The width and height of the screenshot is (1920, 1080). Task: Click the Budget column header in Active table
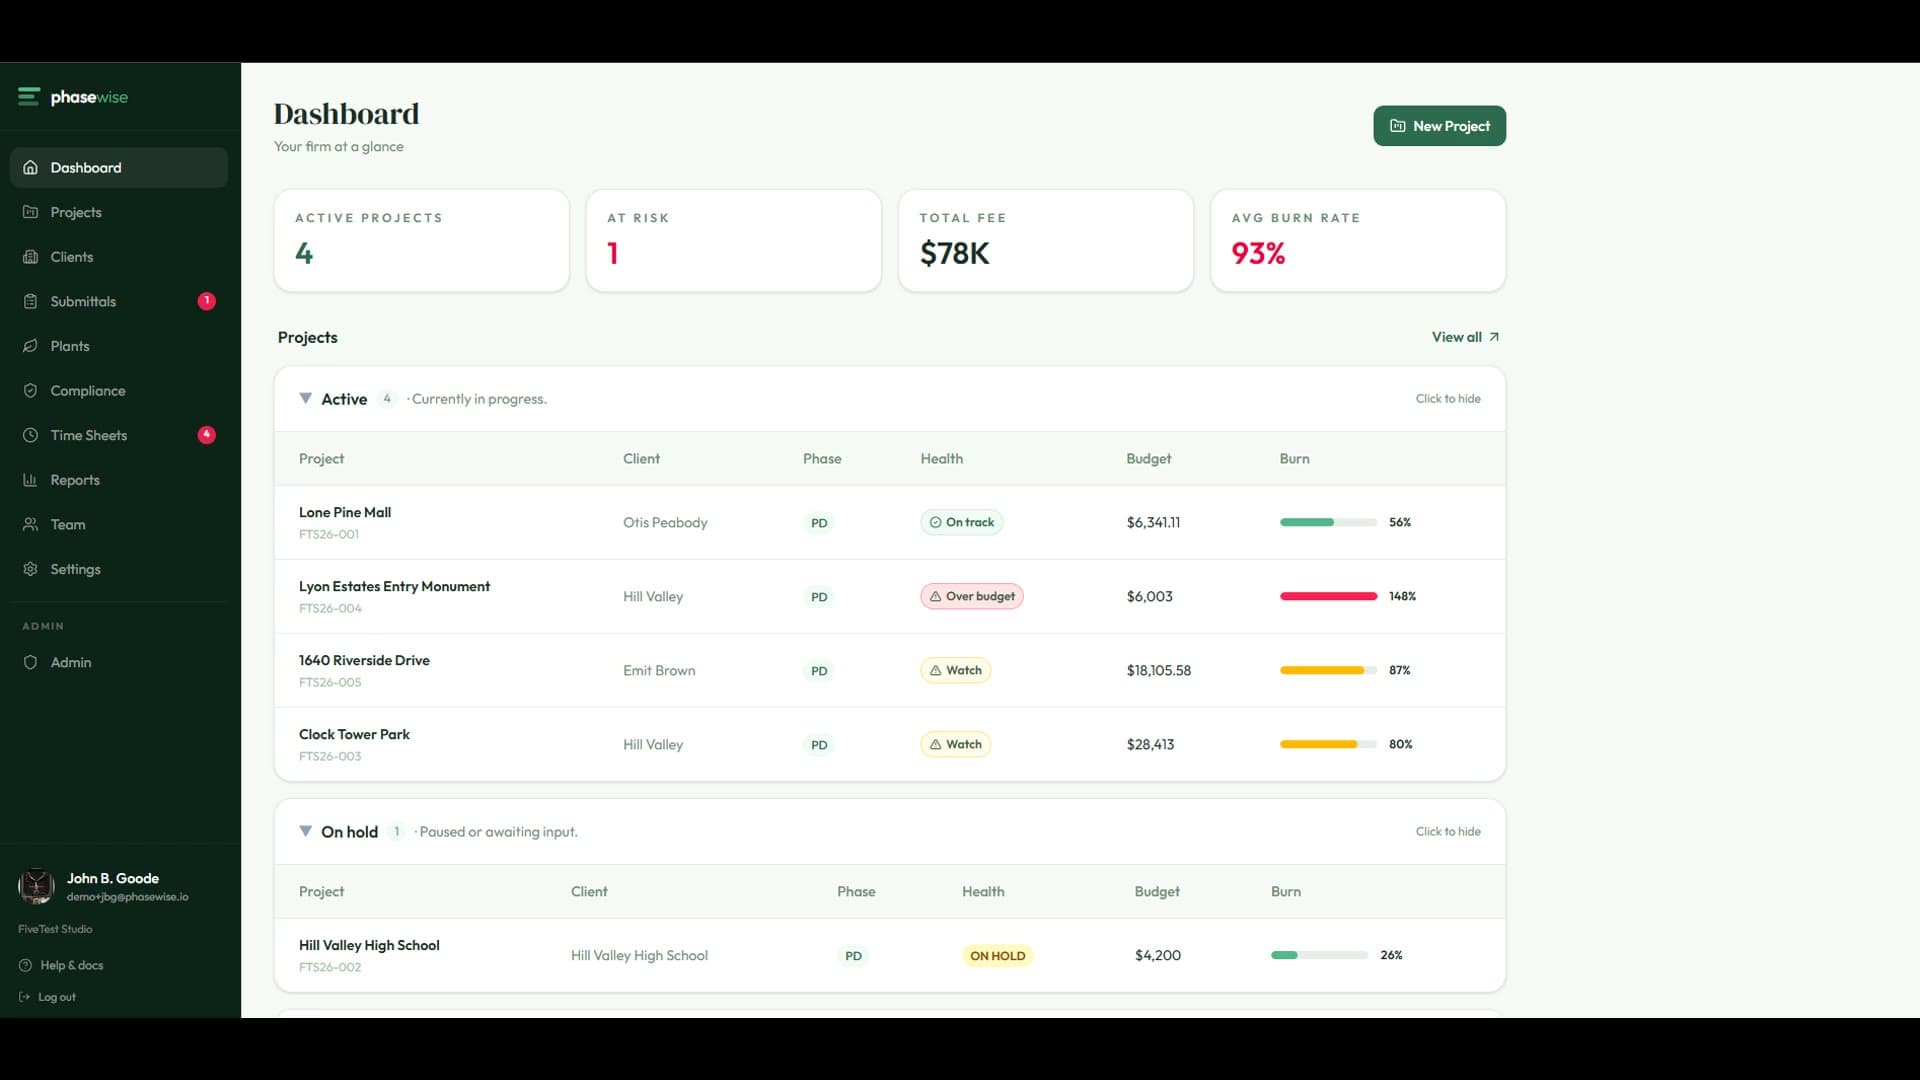coord(1148,458)
